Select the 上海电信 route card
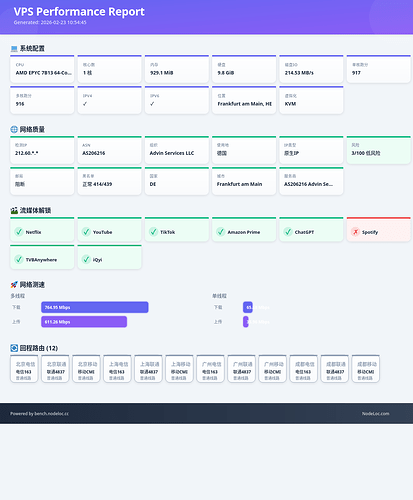This screenshot has height=500, width=413. 117,369
